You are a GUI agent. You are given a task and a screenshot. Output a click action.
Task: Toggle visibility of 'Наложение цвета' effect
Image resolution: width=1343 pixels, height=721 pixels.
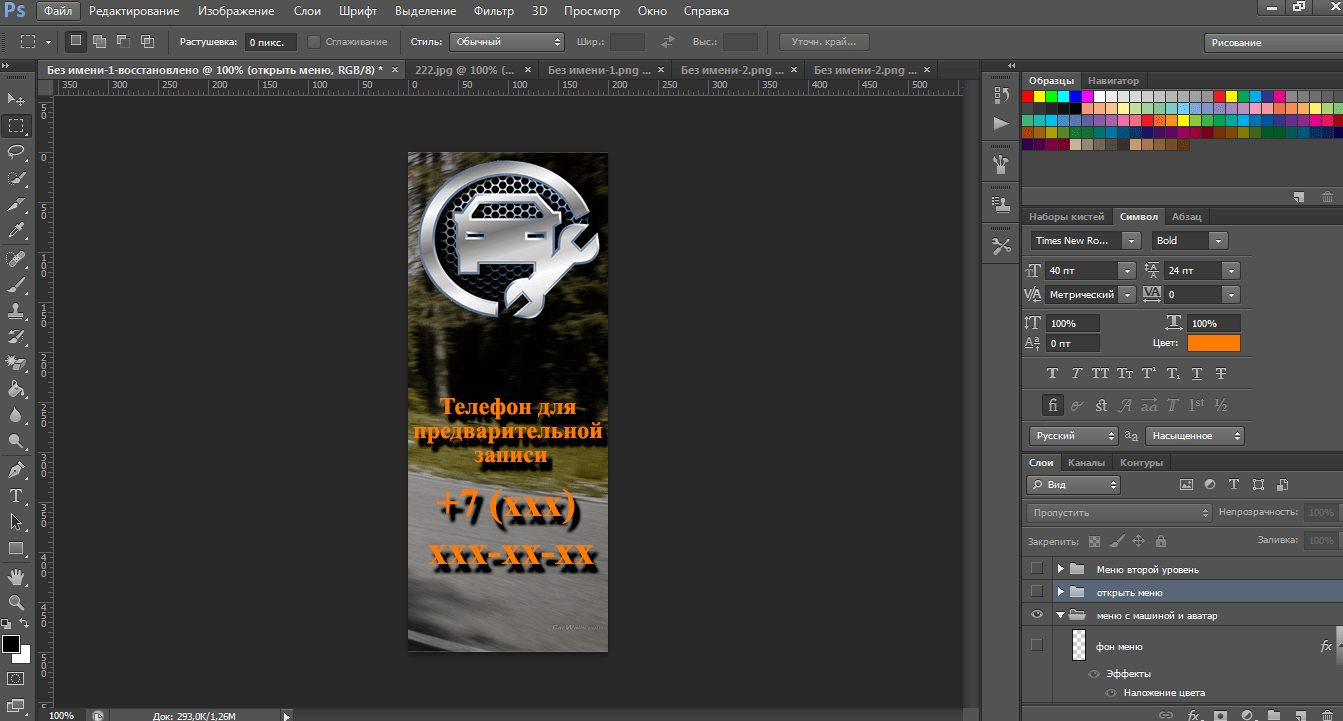[x=1111, y=692]
